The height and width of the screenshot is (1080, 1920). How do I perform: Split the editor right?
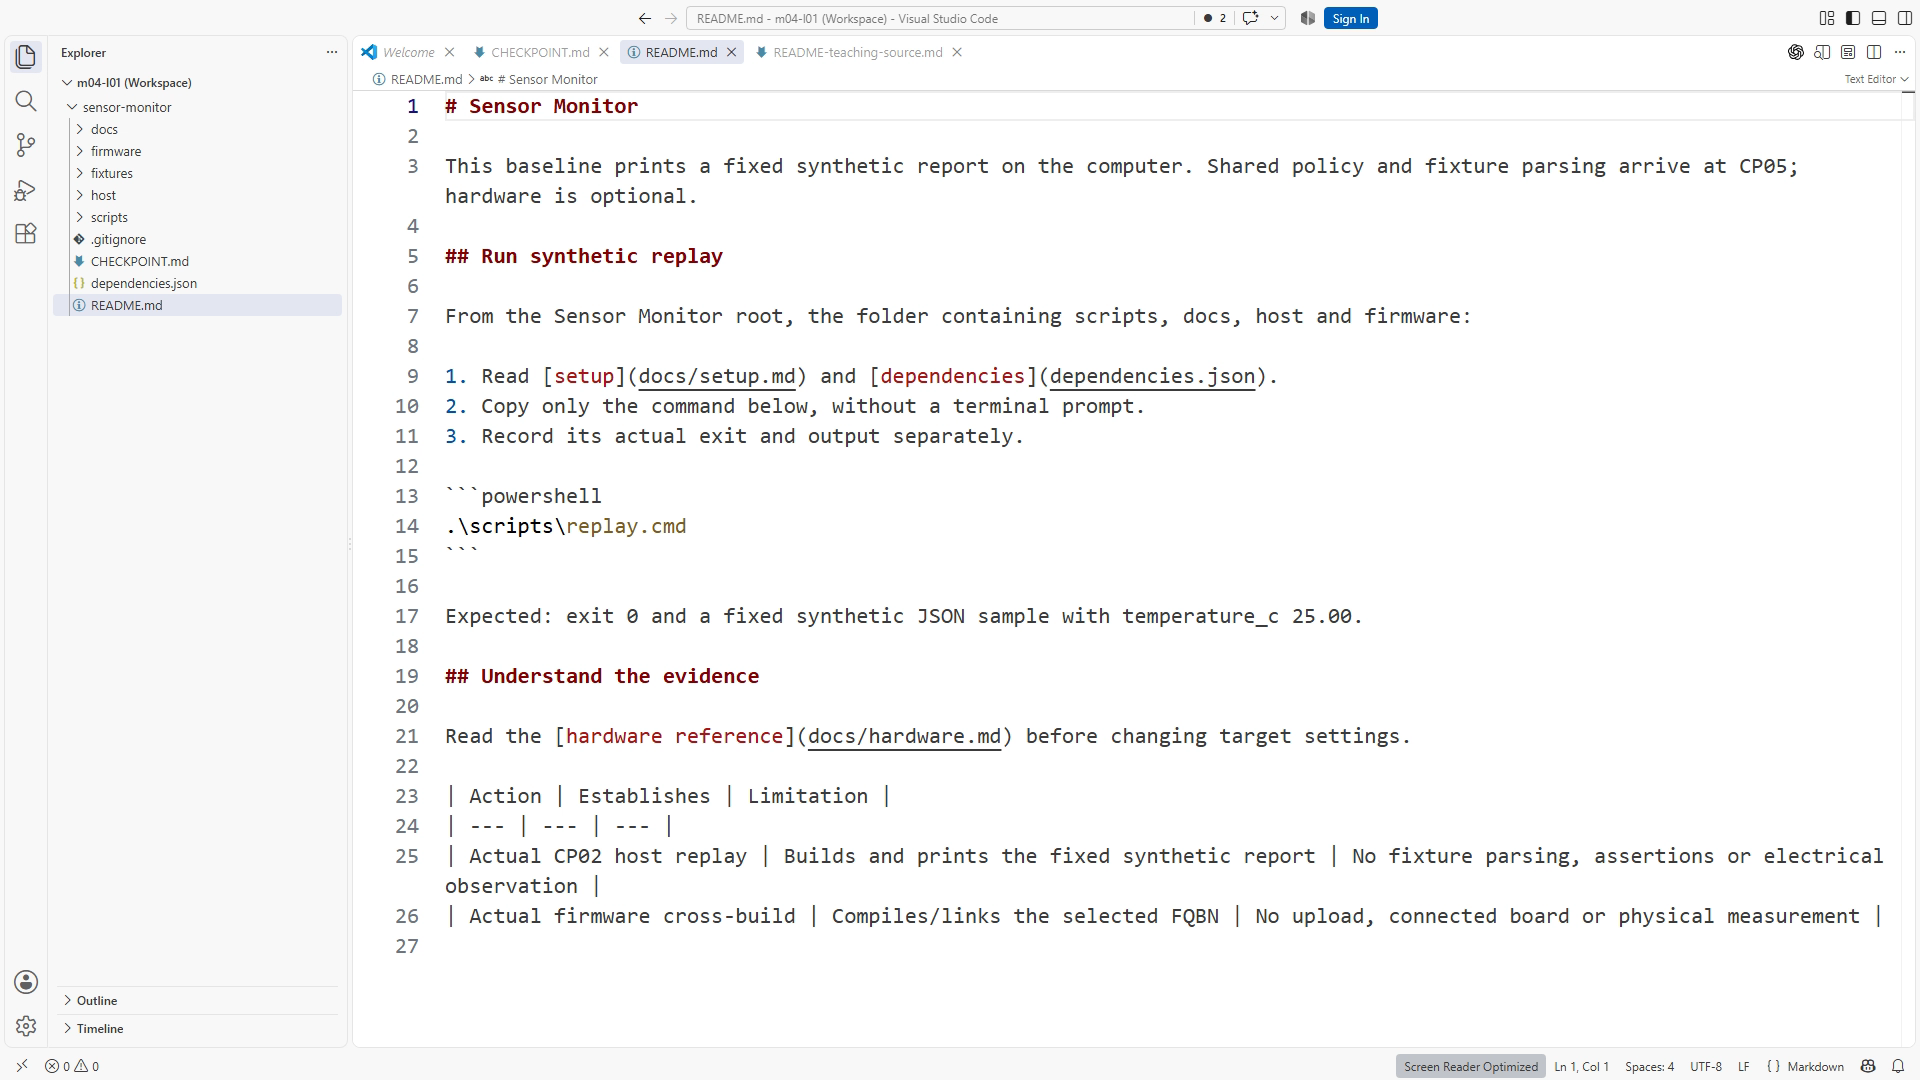point(1874,52)
